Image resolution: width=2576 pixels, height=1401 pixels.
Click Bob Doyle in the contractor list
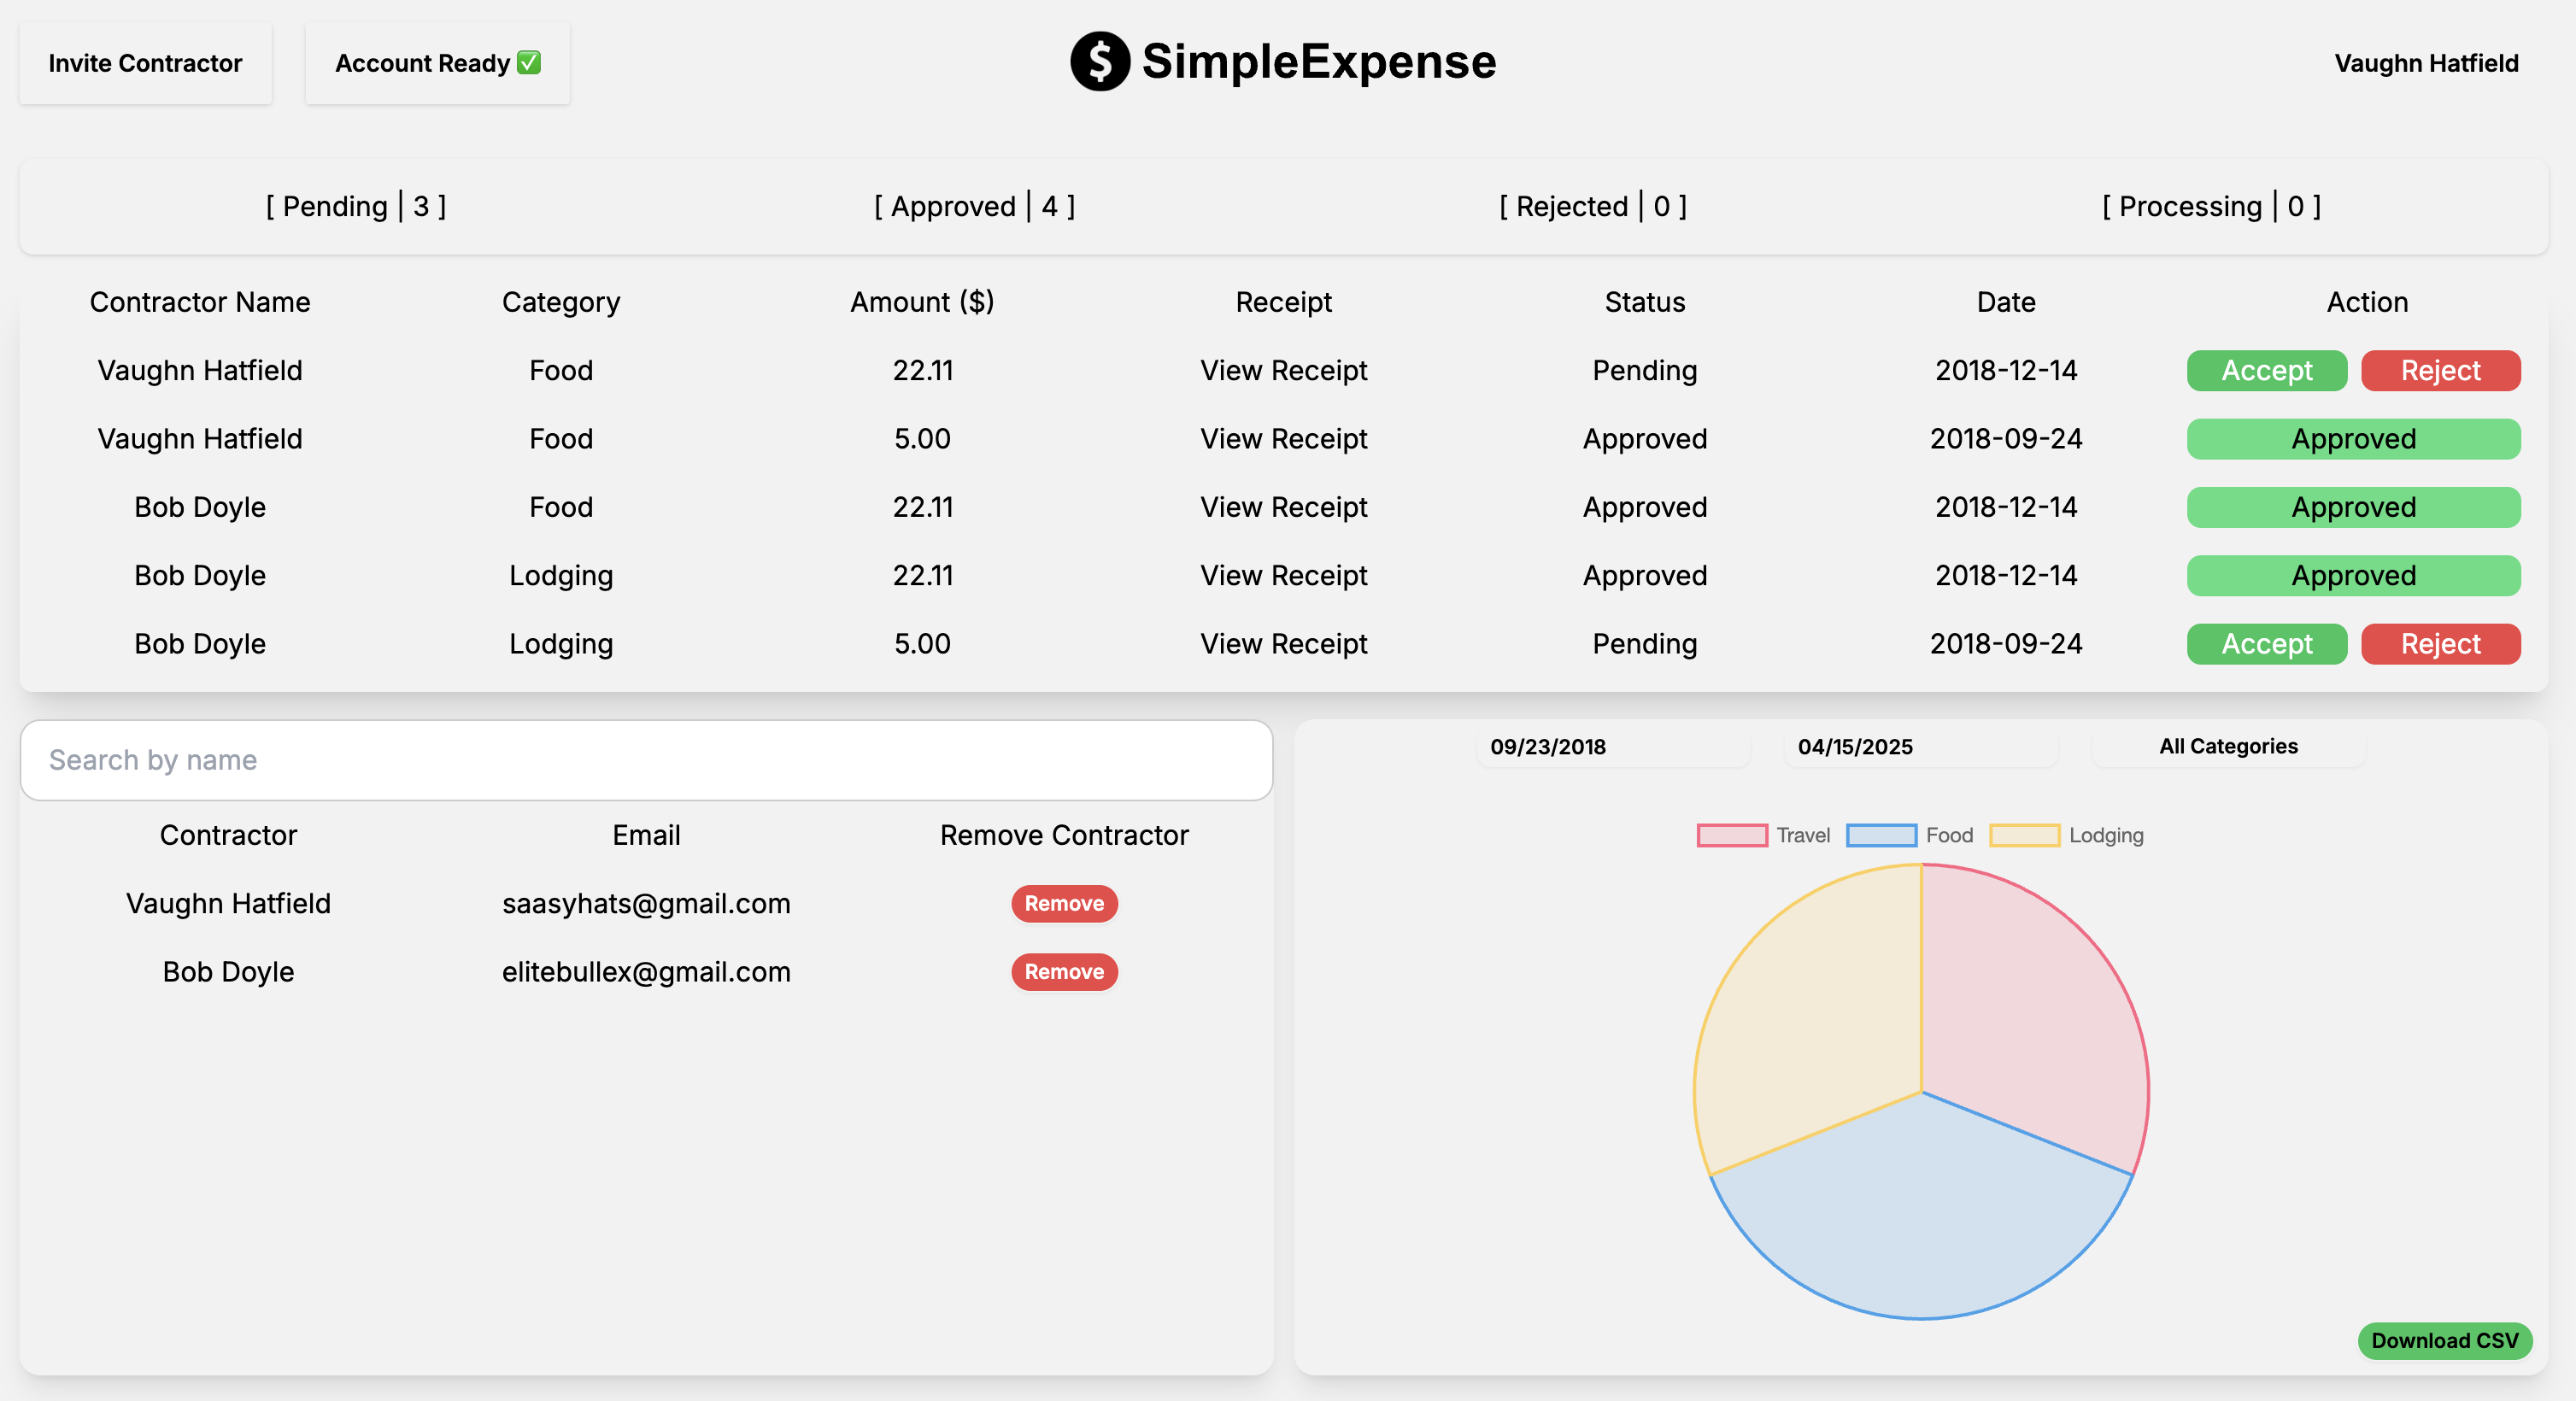coord(228,972)
